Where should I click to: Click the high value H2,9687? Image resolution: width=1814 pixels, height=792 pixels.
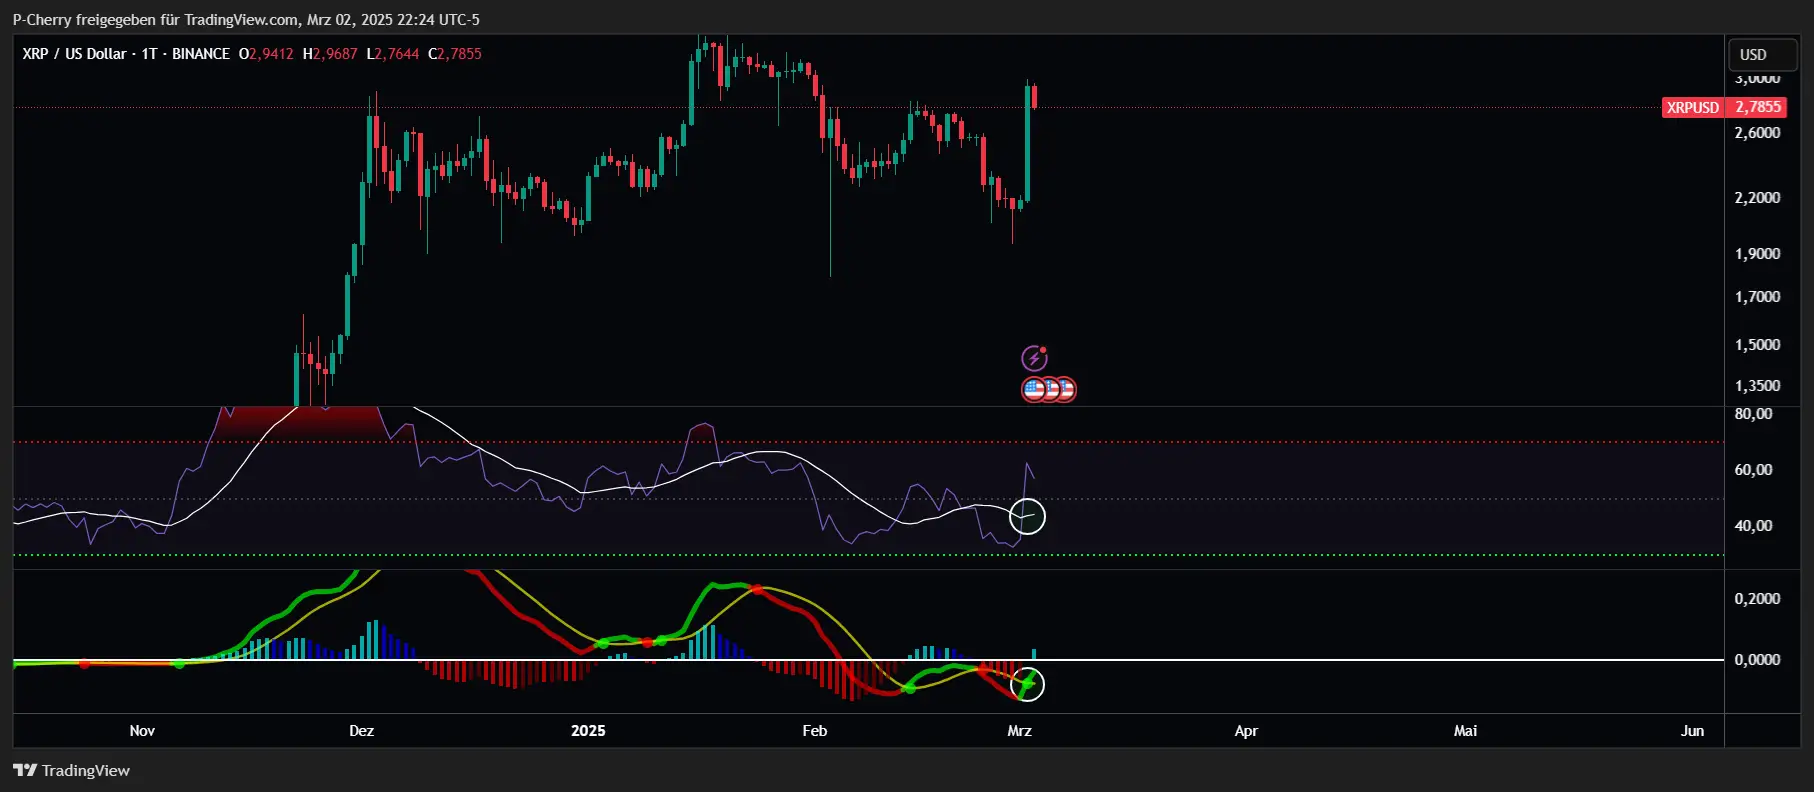tap(330, 54)
